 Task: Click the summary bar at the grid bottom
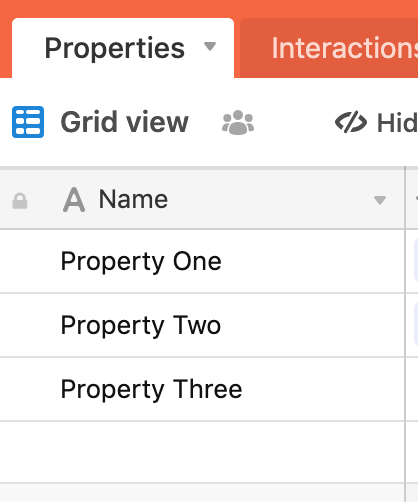pyautogui.click(x=202, y=493)
